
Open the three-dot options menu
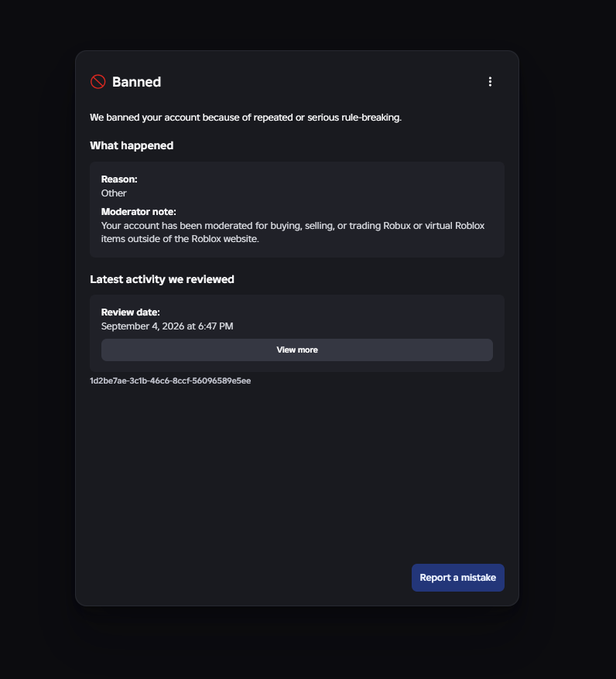coord(490,82)
